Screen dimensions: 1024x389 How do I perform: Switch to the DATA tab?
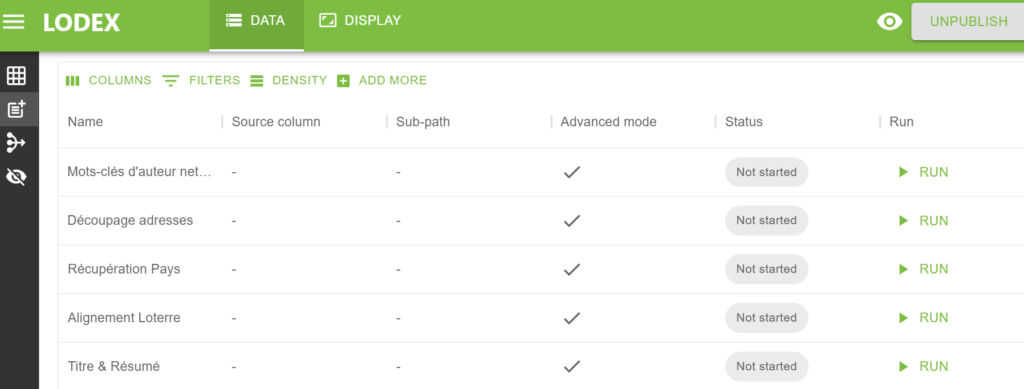point(256,21)
